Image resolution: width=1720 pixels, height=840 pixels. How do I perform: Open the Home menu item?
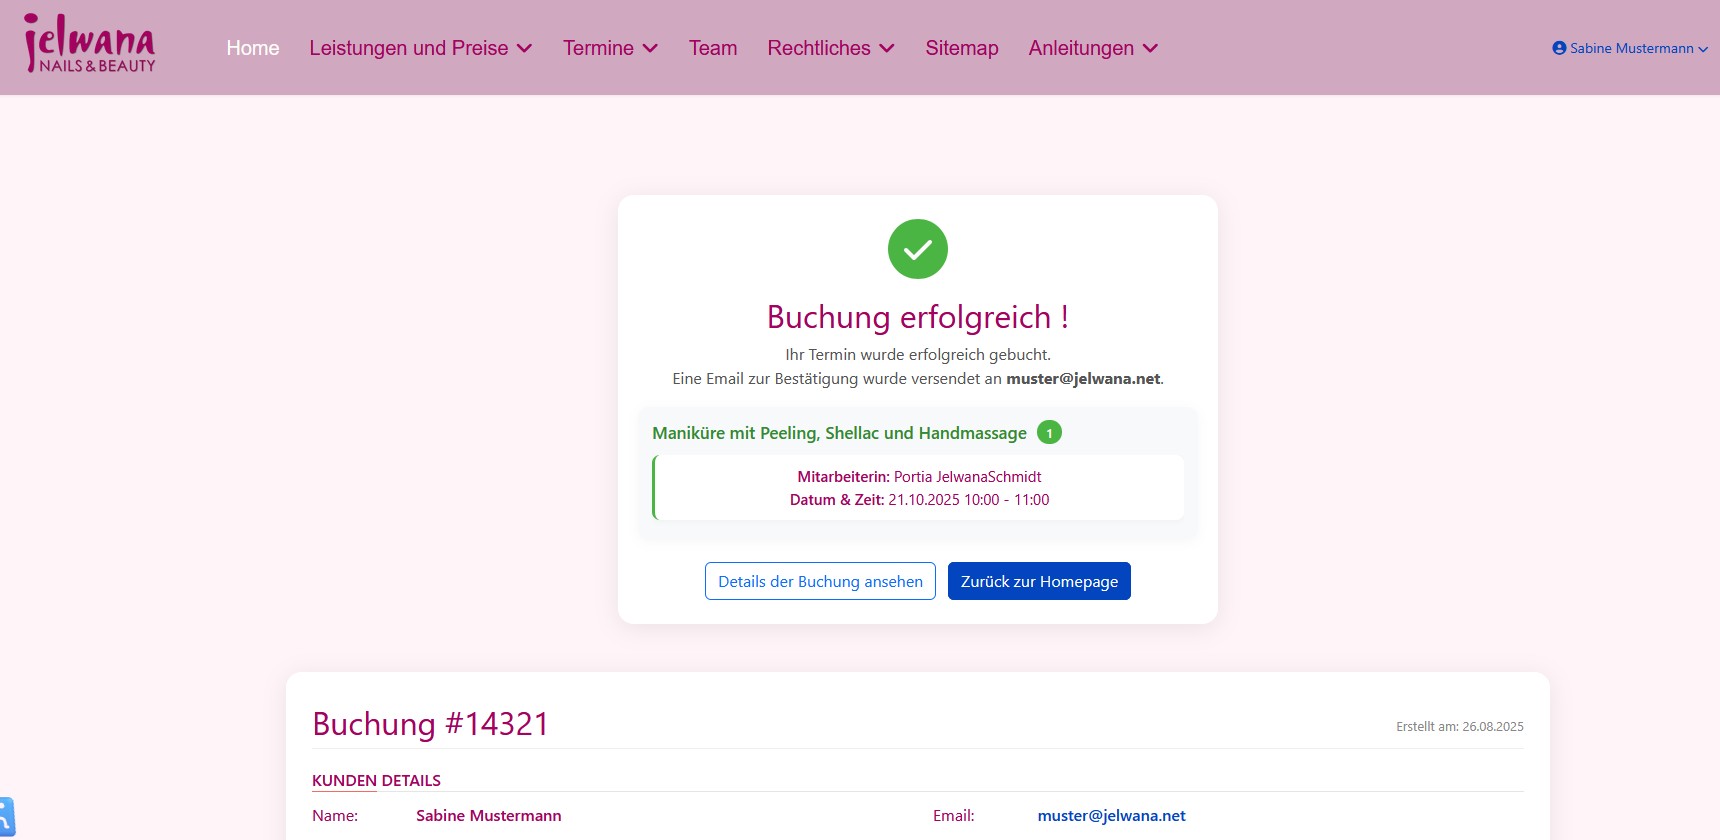click(x=253, y=48)
